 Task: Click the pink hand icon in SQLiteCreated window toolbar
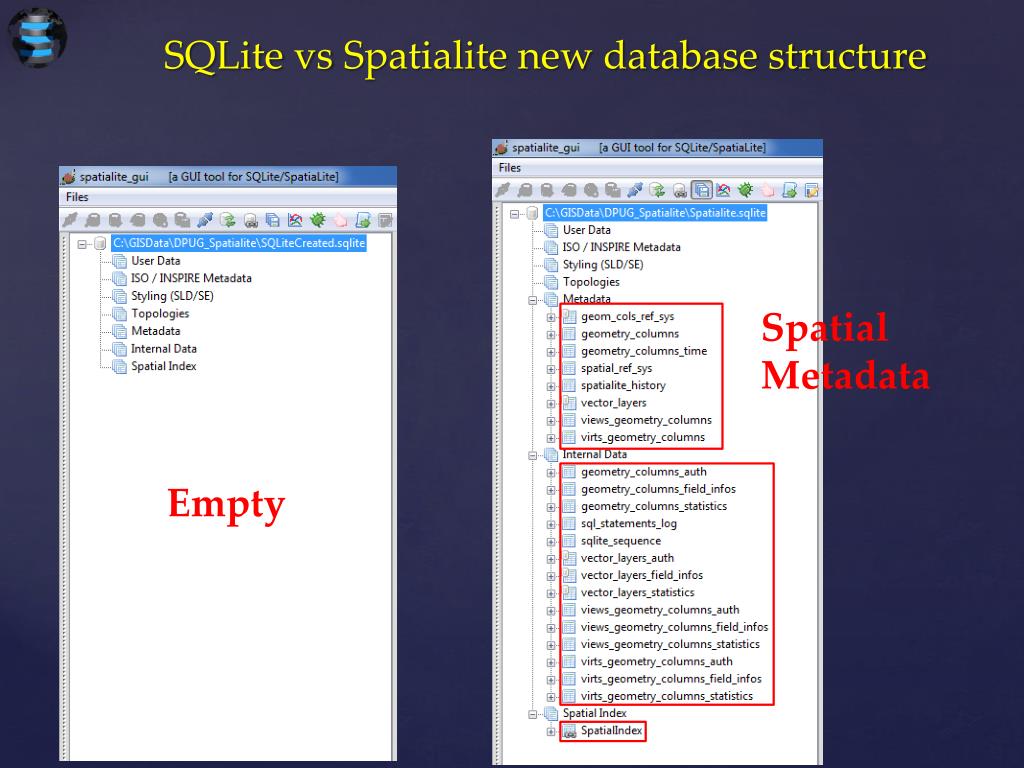(x=340, y=220)
